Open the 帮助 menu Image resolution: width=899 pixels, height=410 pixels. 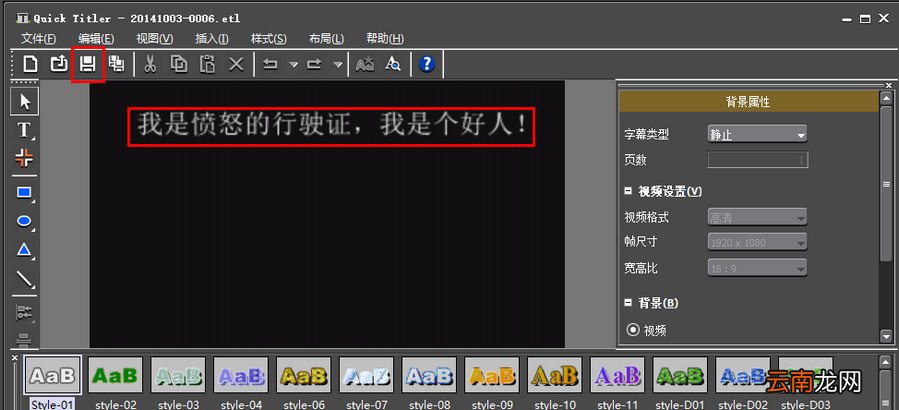[x=385, y=39]
